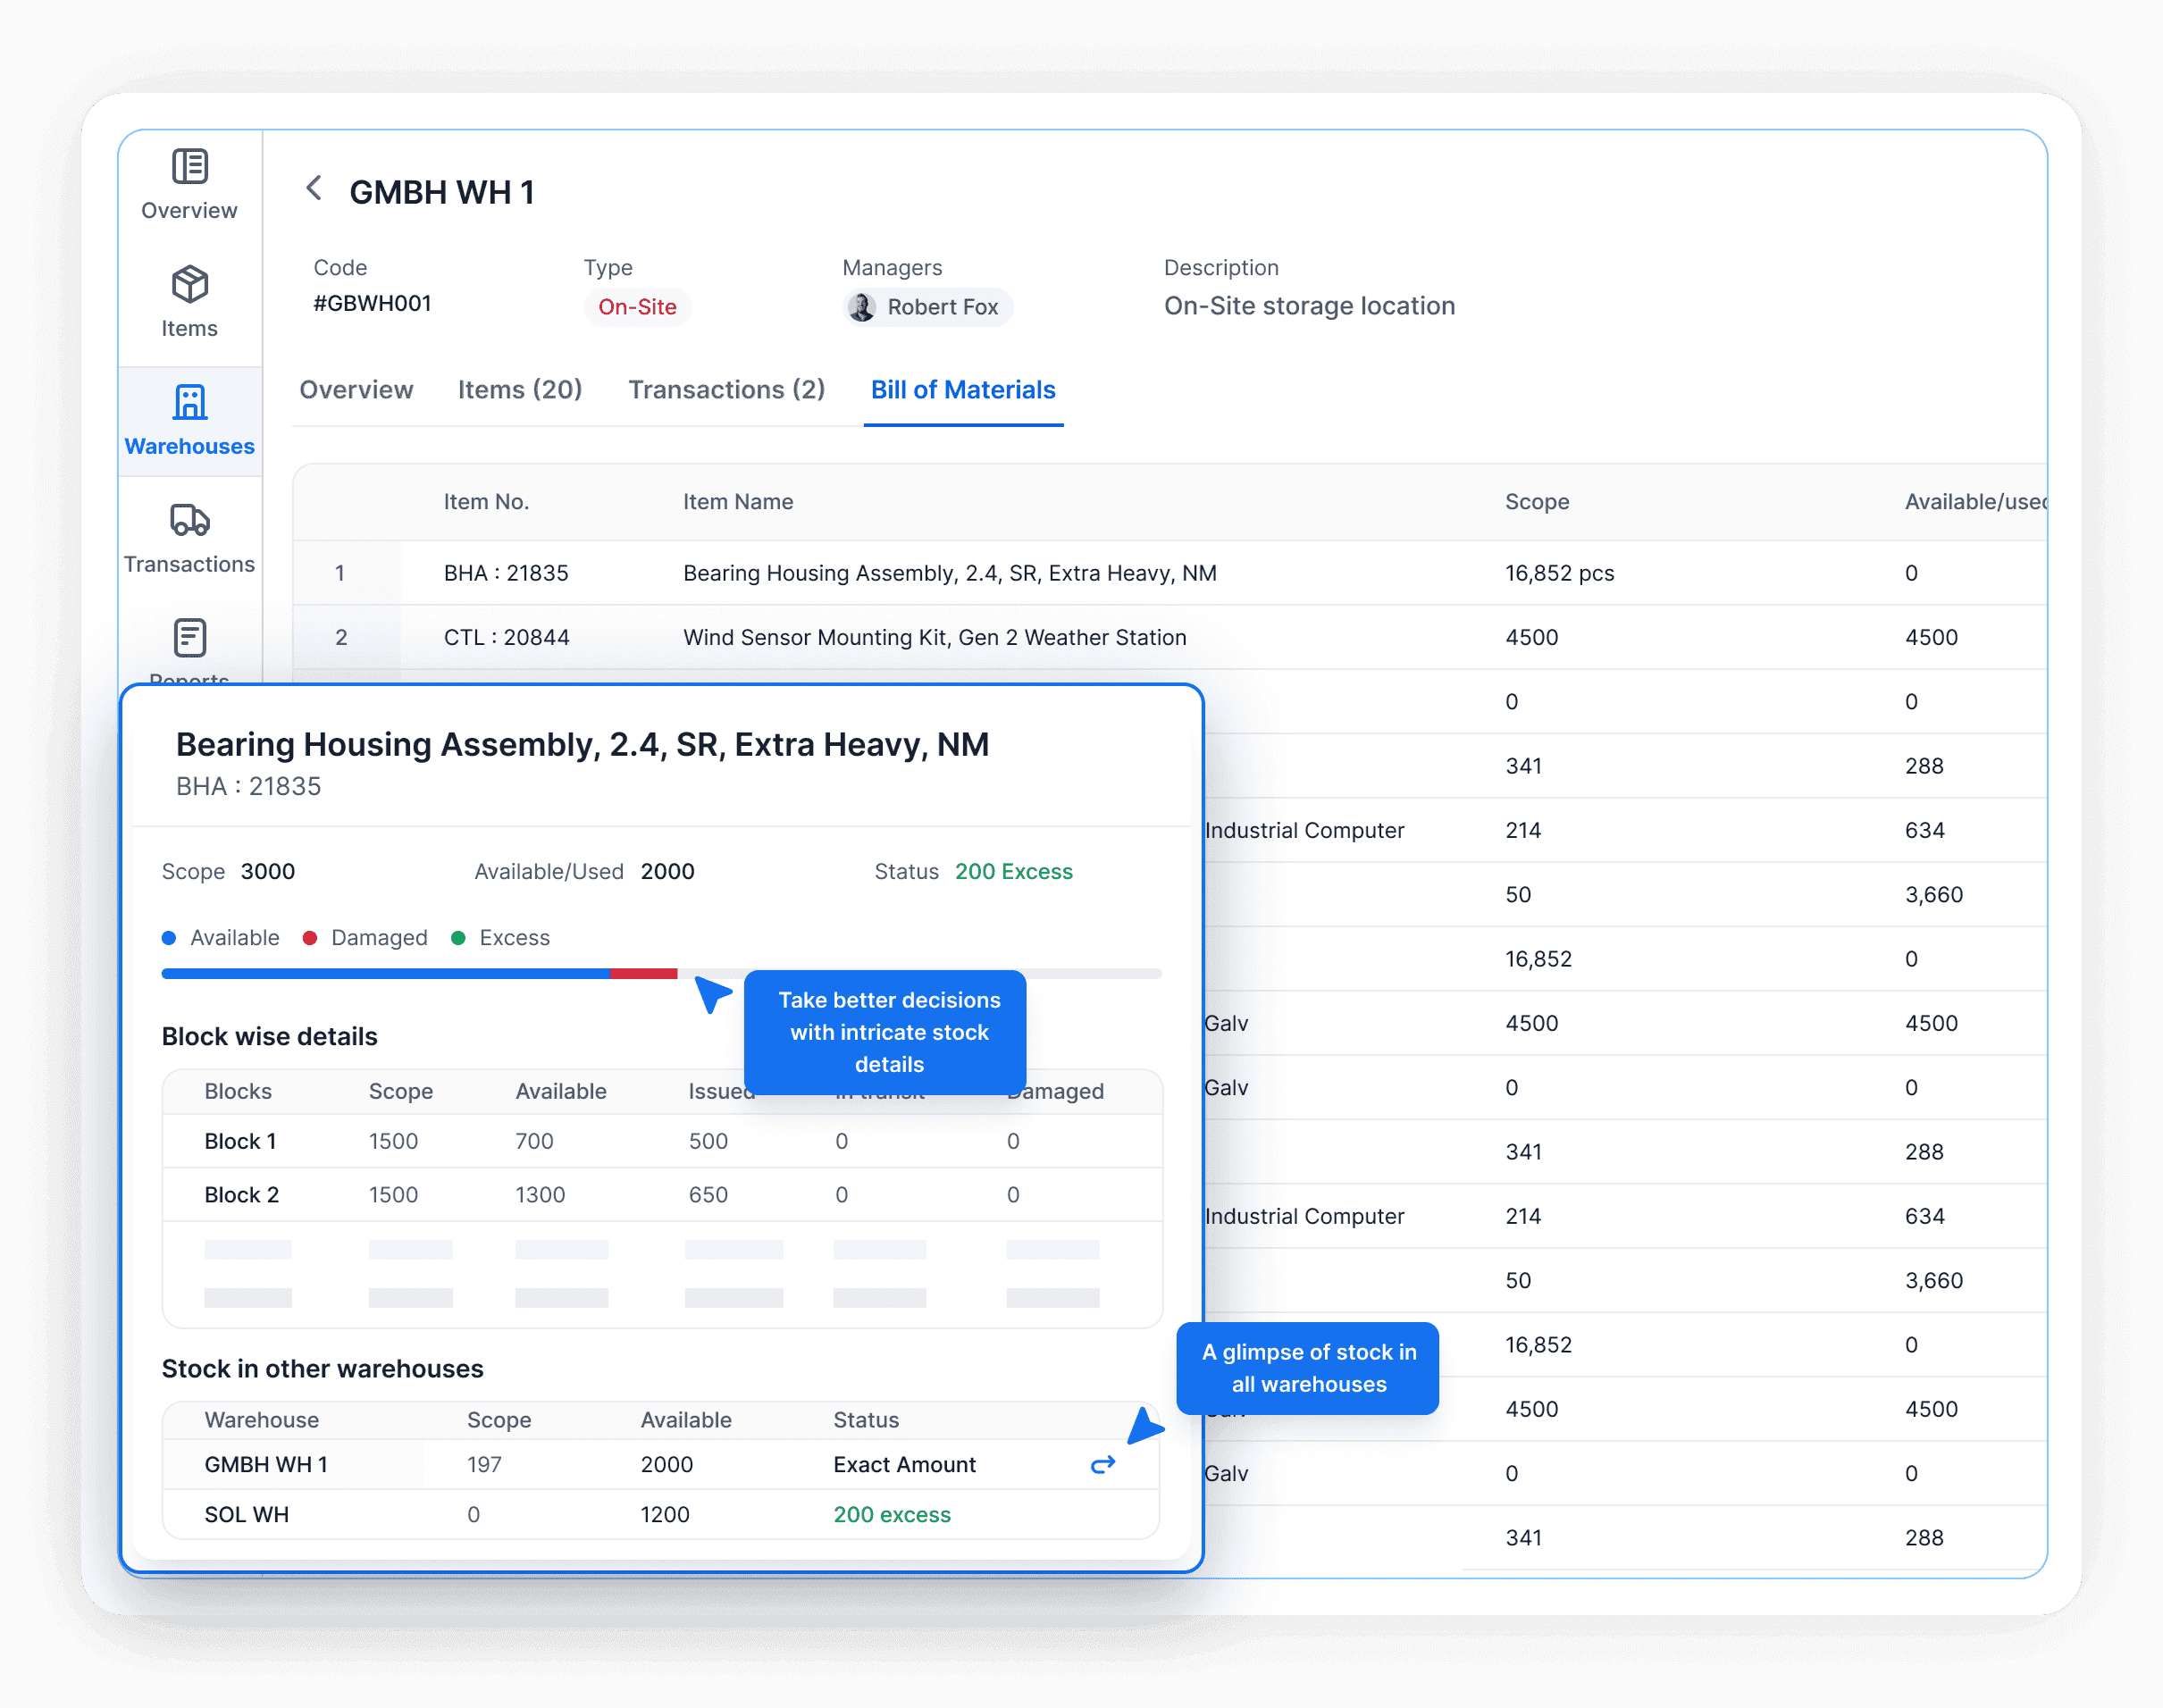Image resolution: width=2163 pixels, height=1708 pixels.
Task: Click the GMBH WH 1 page title
Action: click(x=442, y=192)
